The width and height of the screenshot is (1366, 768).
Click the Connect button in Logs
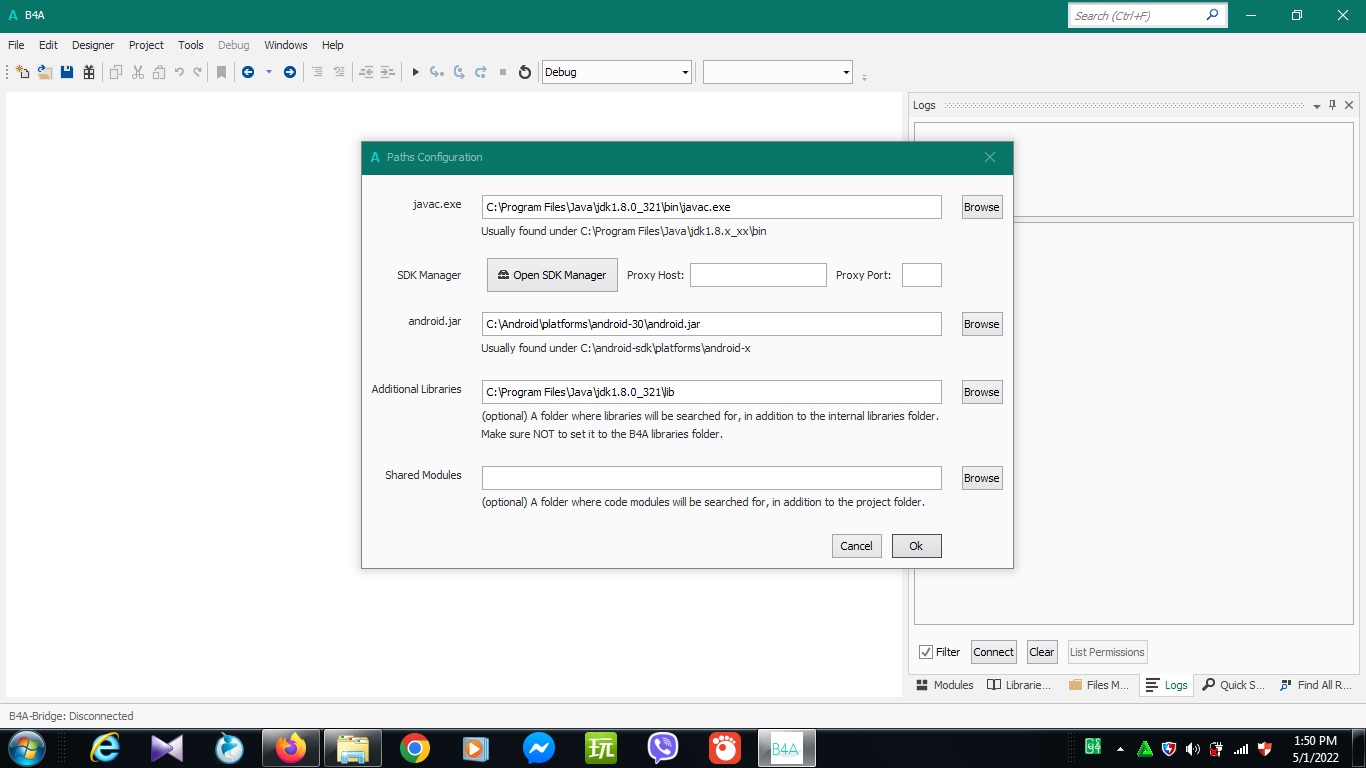coord(993,652)
